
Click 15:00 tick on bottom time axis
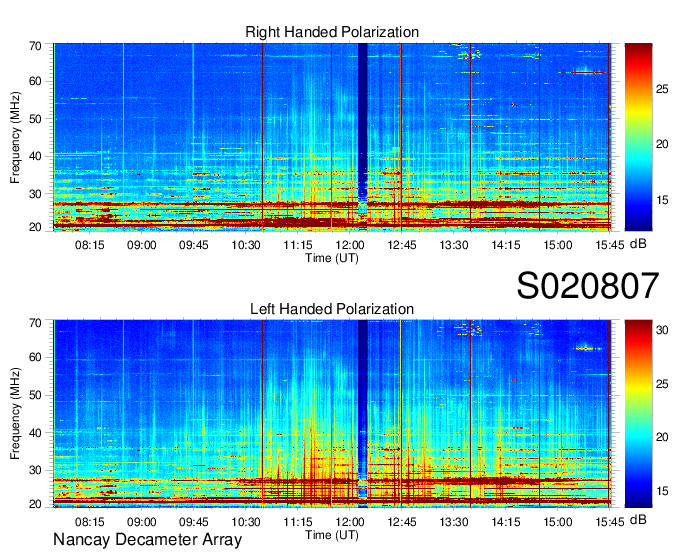pos(558,522)
